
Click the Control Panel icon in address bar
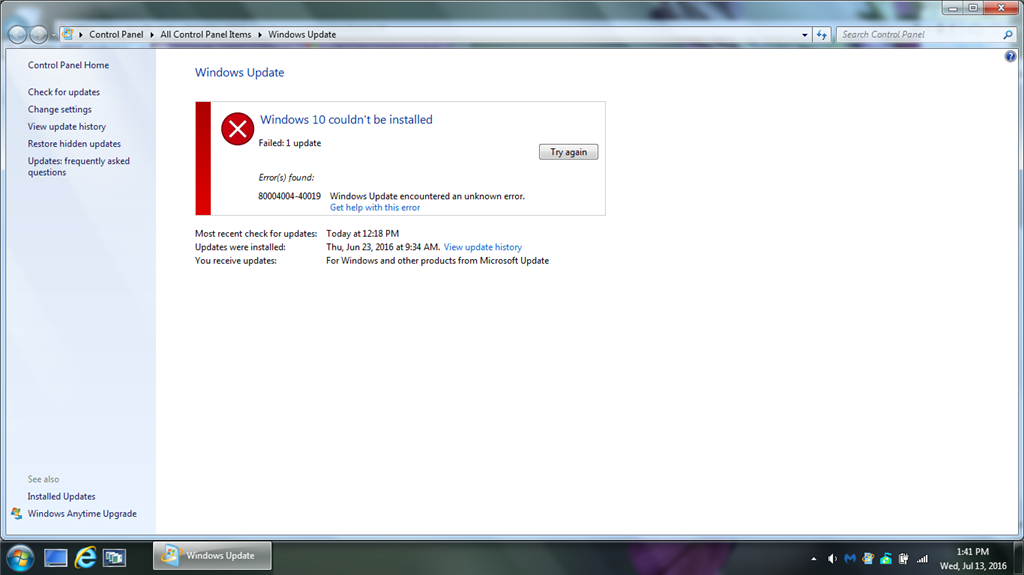[x=68, y=34]
